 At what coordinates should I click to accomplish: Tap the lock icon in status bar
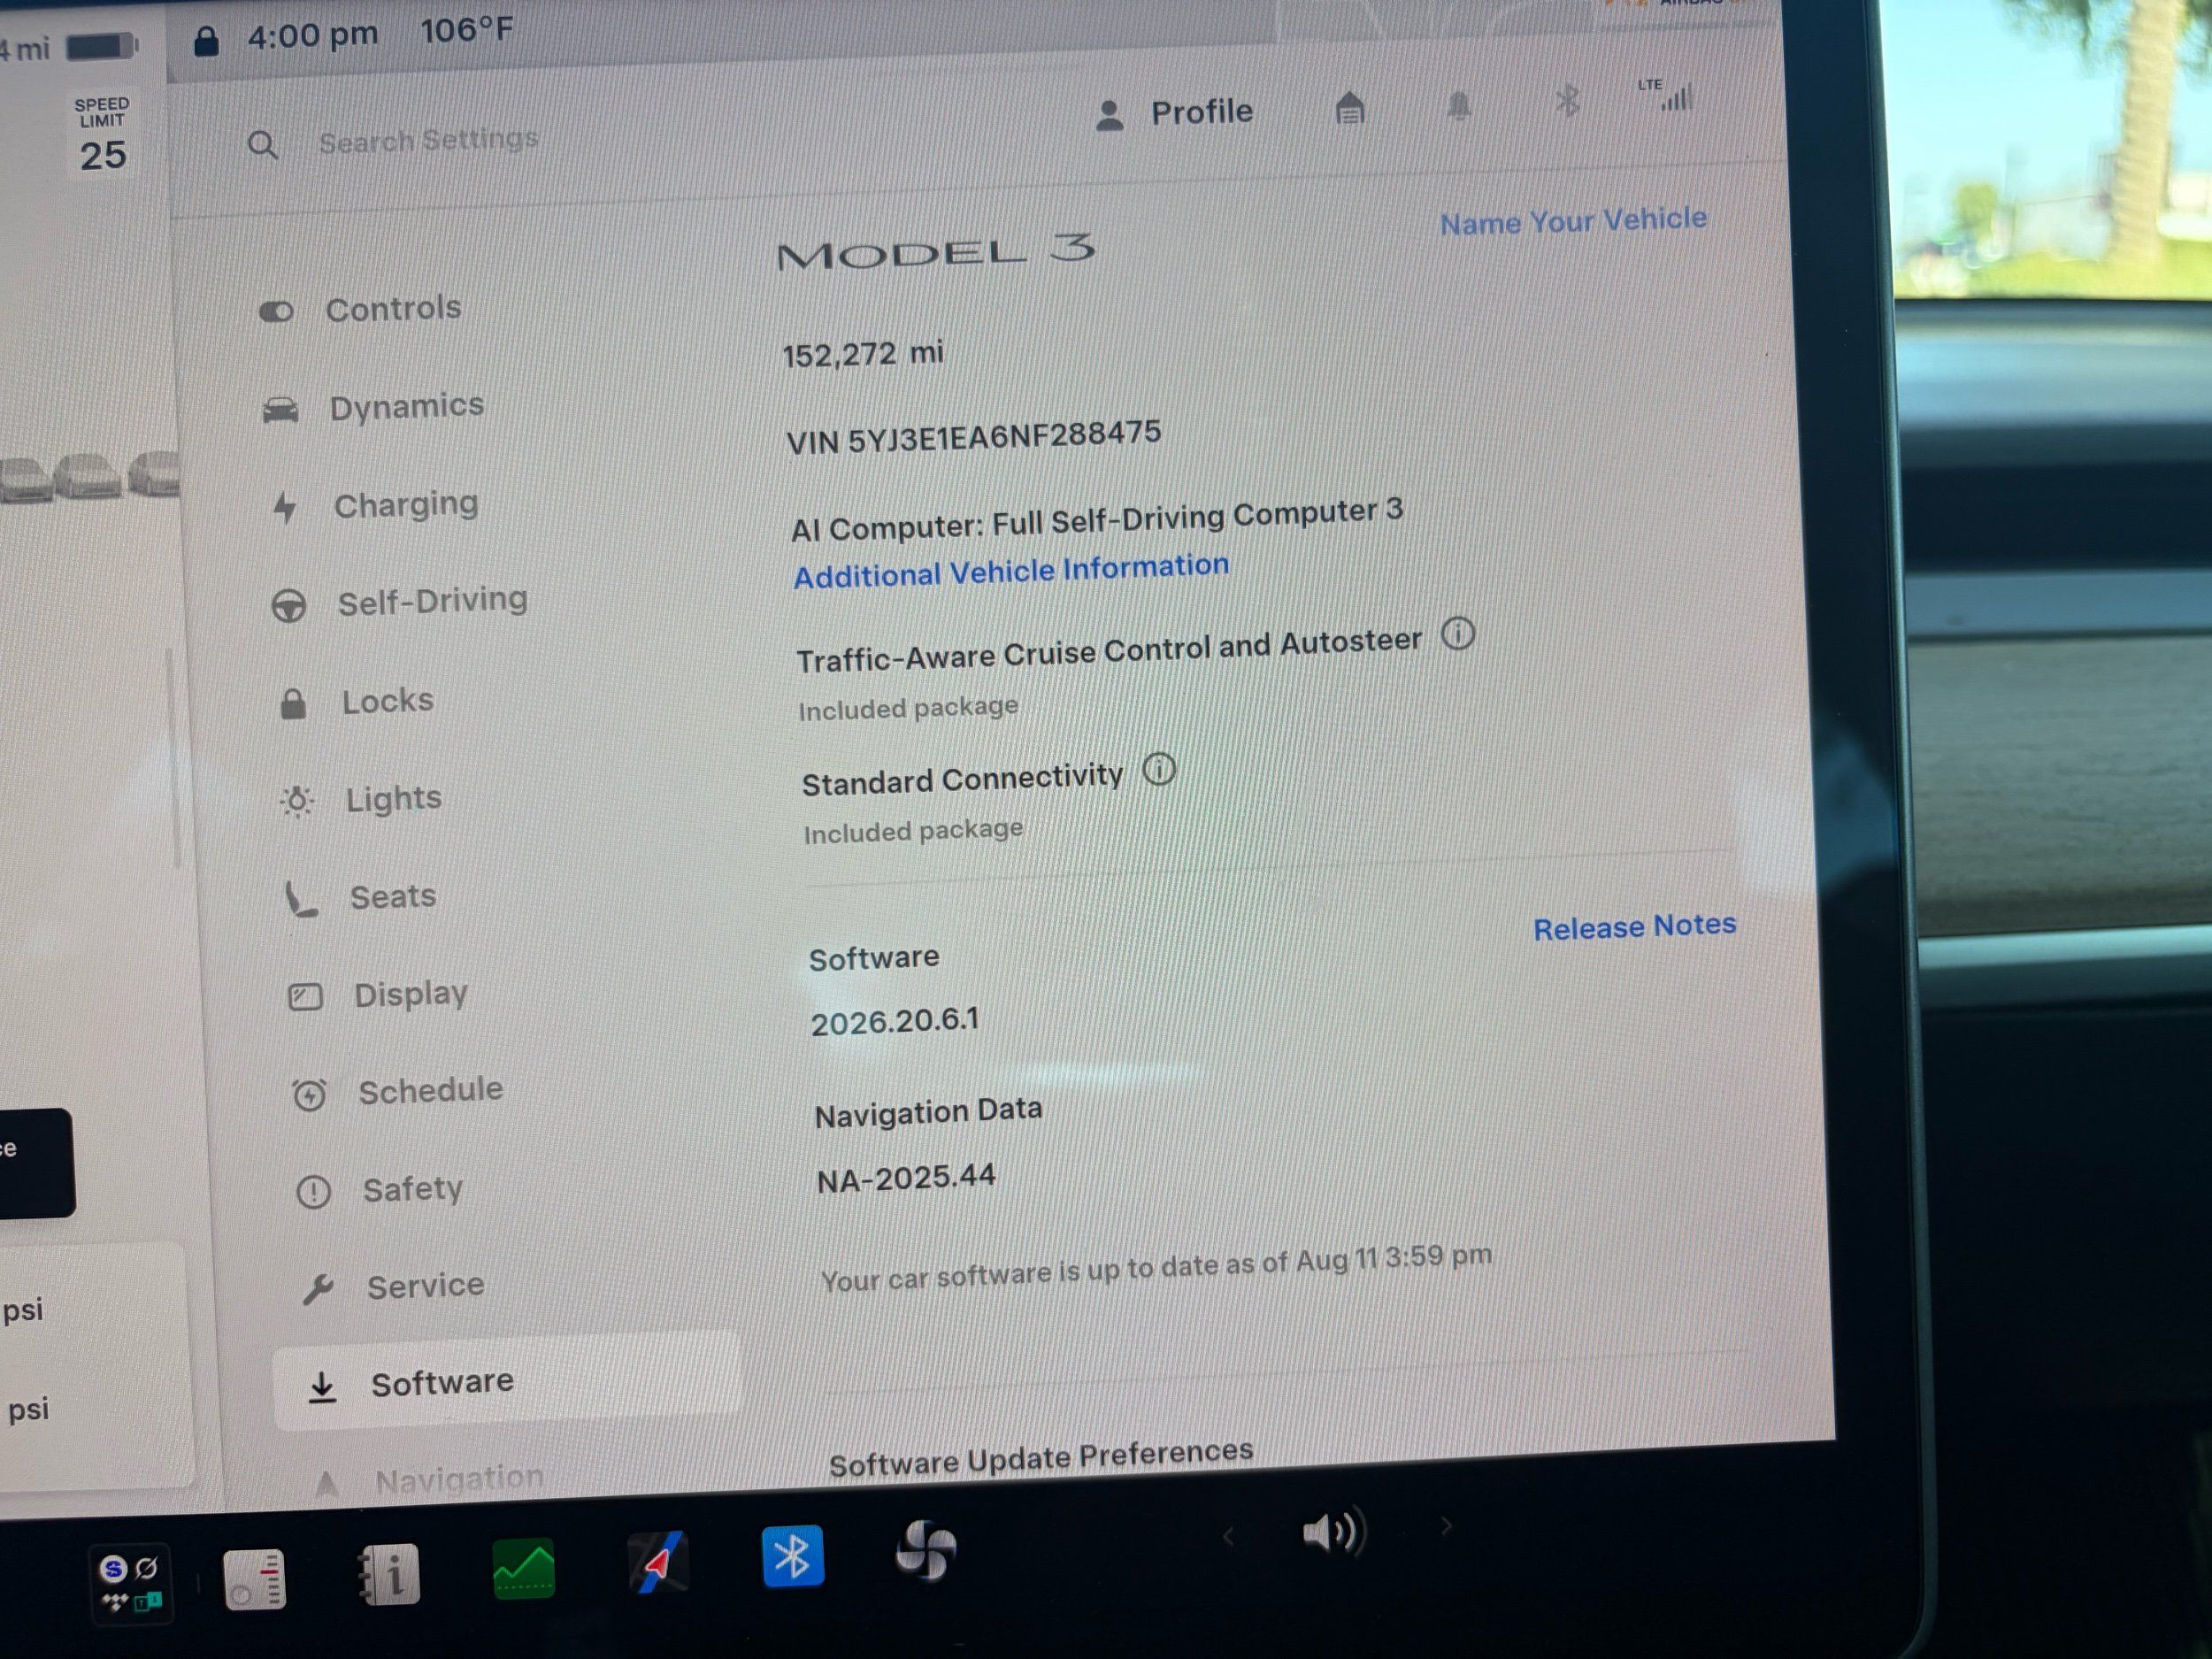[x=206, y=42]
